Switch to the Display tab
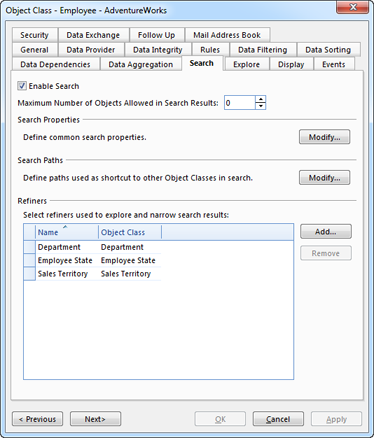 291,64
